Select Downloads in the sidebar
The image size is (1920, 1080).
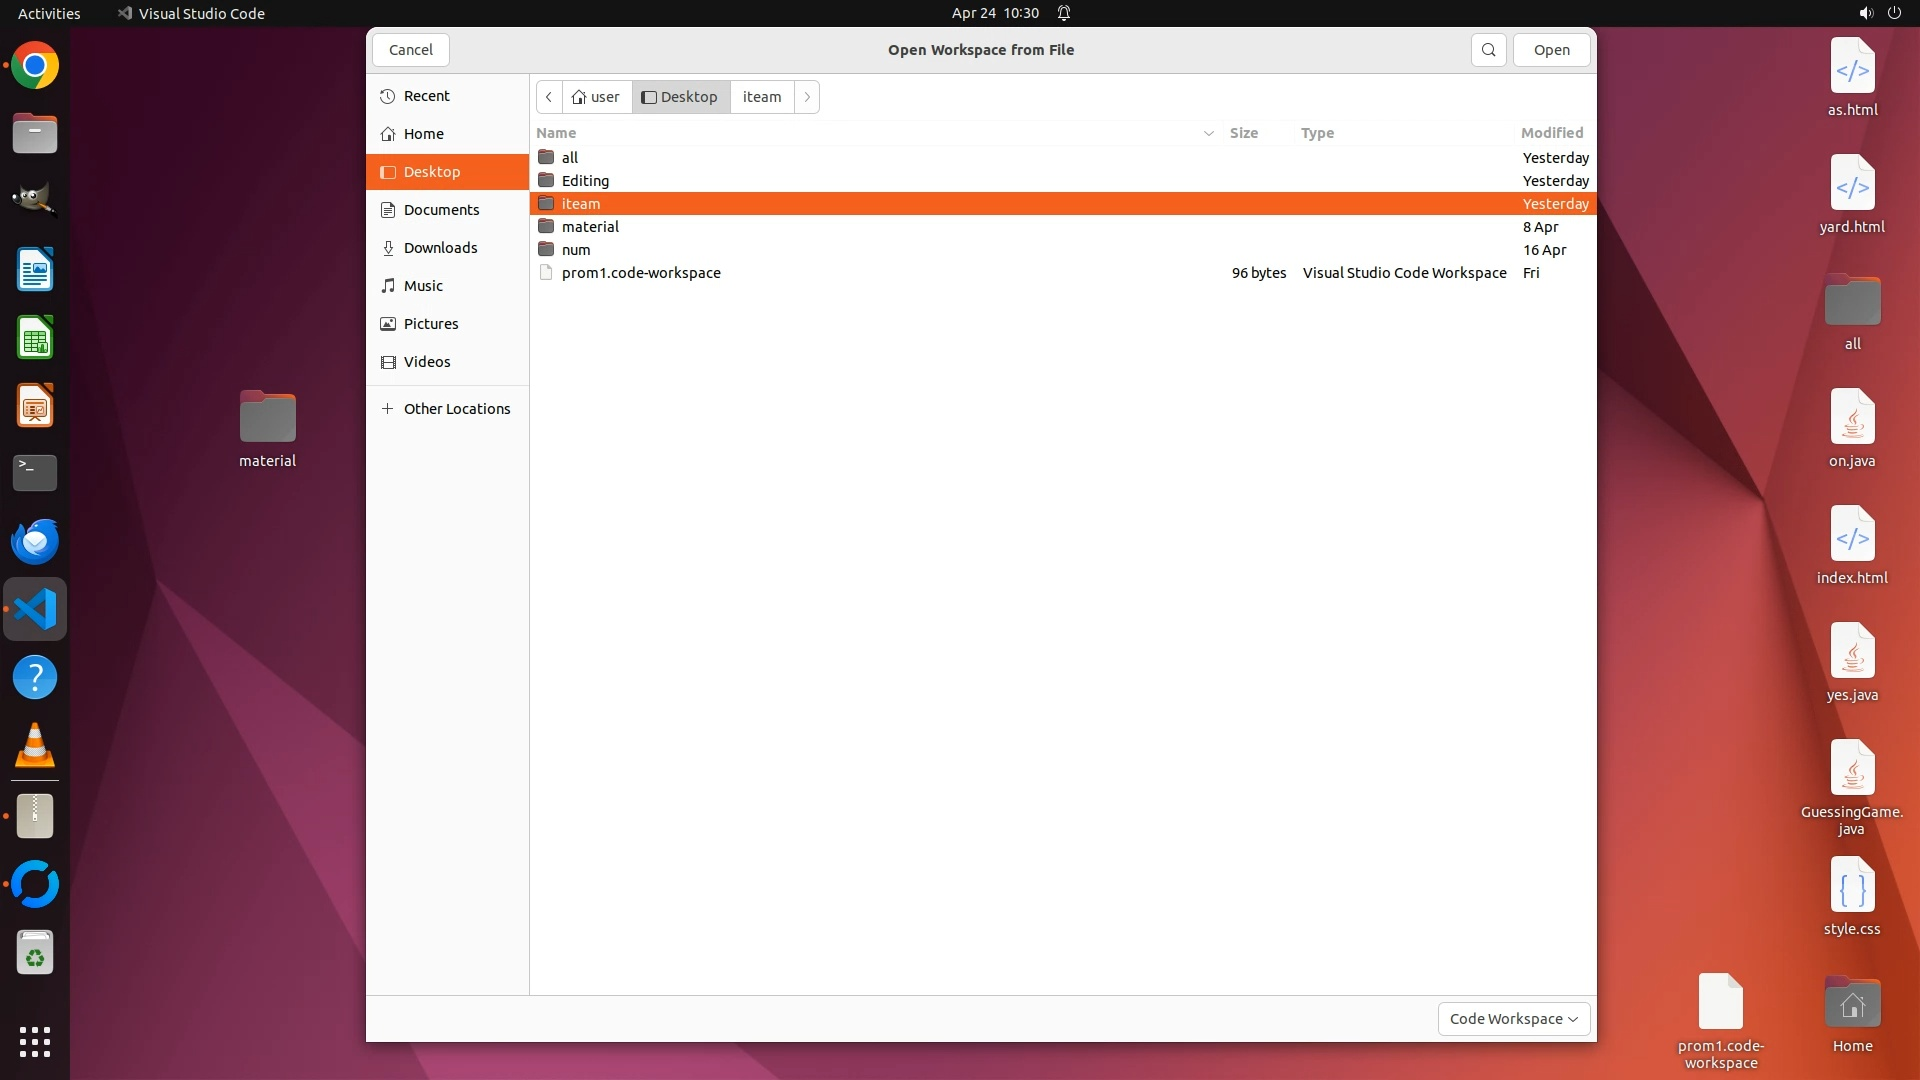(440, 248)
